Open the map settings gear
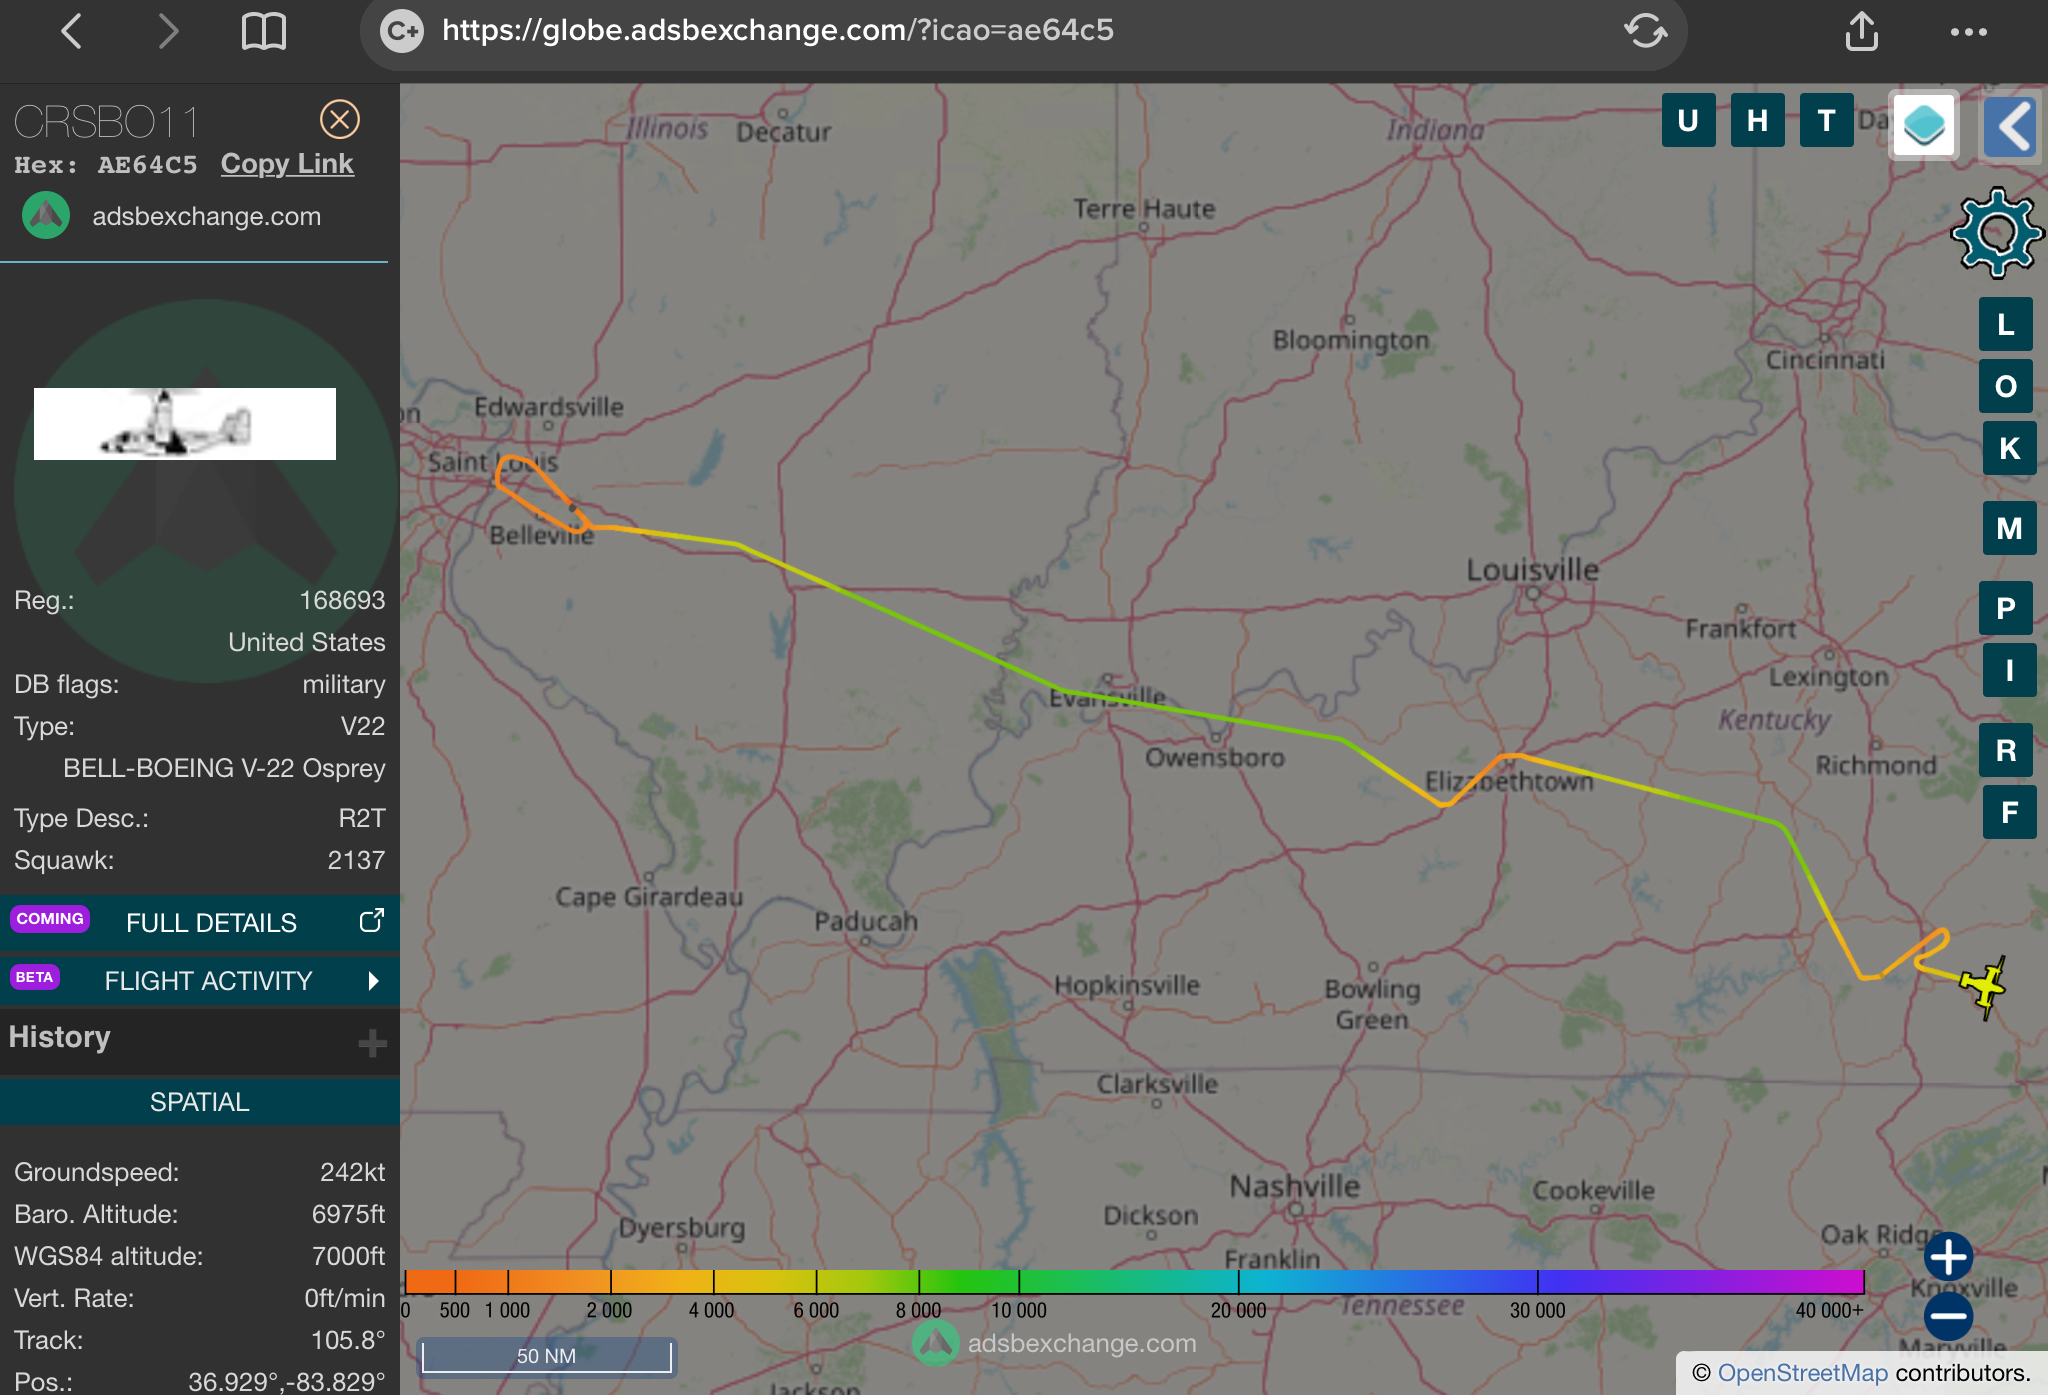 click(1997, 233)
